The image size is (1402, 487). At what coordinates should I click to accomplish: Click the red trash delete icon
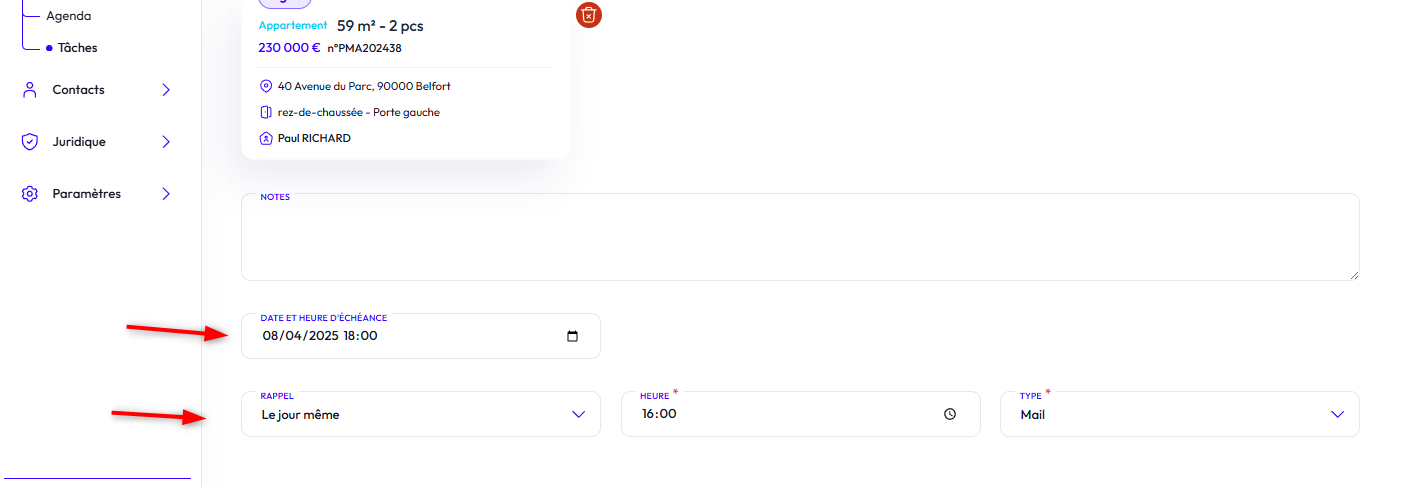click(x=589, y=14)
